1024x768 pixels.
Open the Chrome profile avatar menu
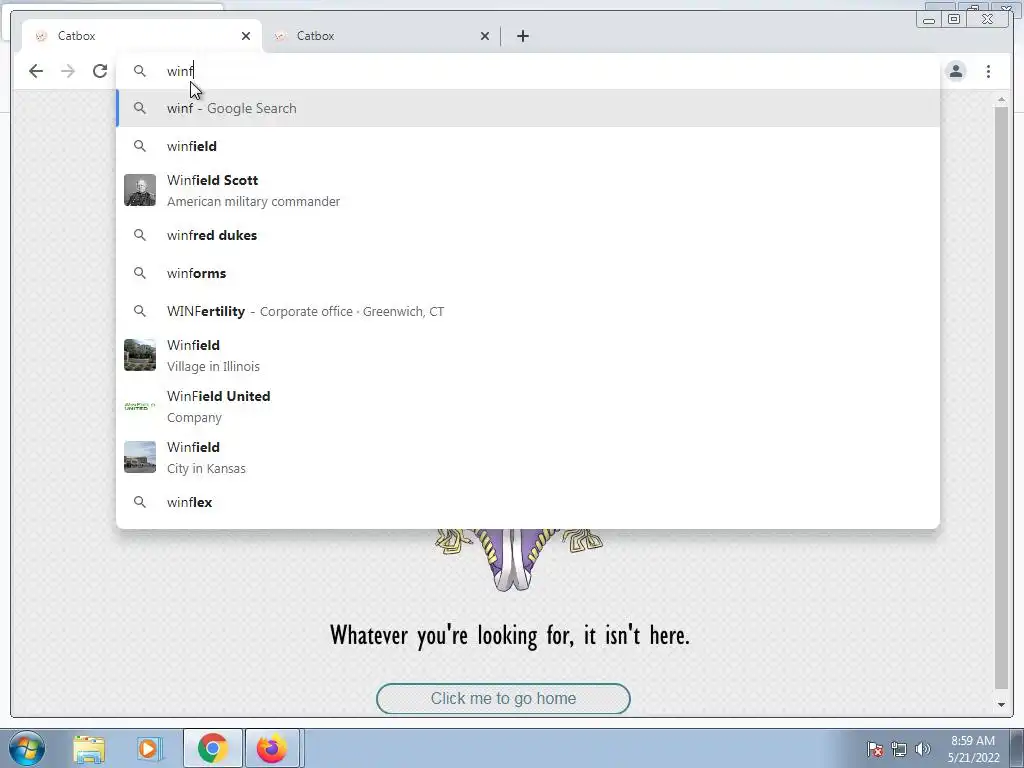tap(956, 71)
